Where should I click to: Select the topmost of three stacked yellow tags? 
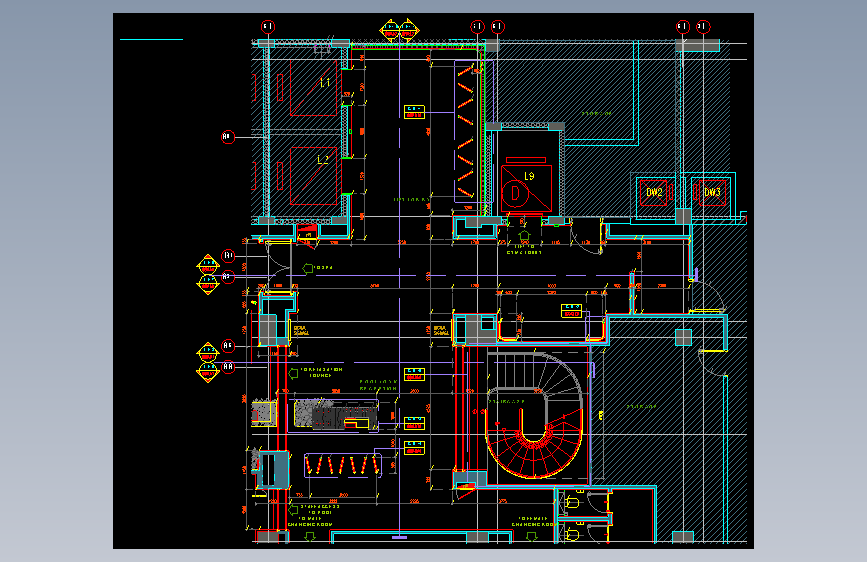point(414,374)
